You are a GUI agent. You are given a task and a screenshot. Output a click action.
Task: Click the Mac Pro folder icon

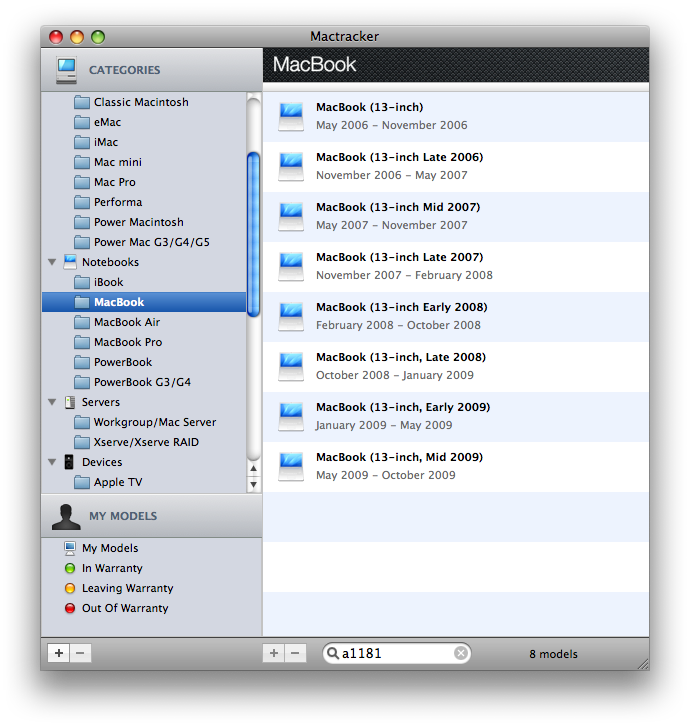tap(82, 182)
